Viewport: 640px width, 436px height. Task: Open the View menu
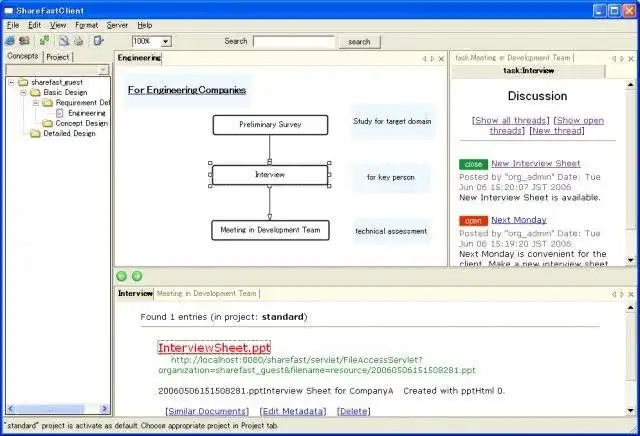tap(58, 25)
